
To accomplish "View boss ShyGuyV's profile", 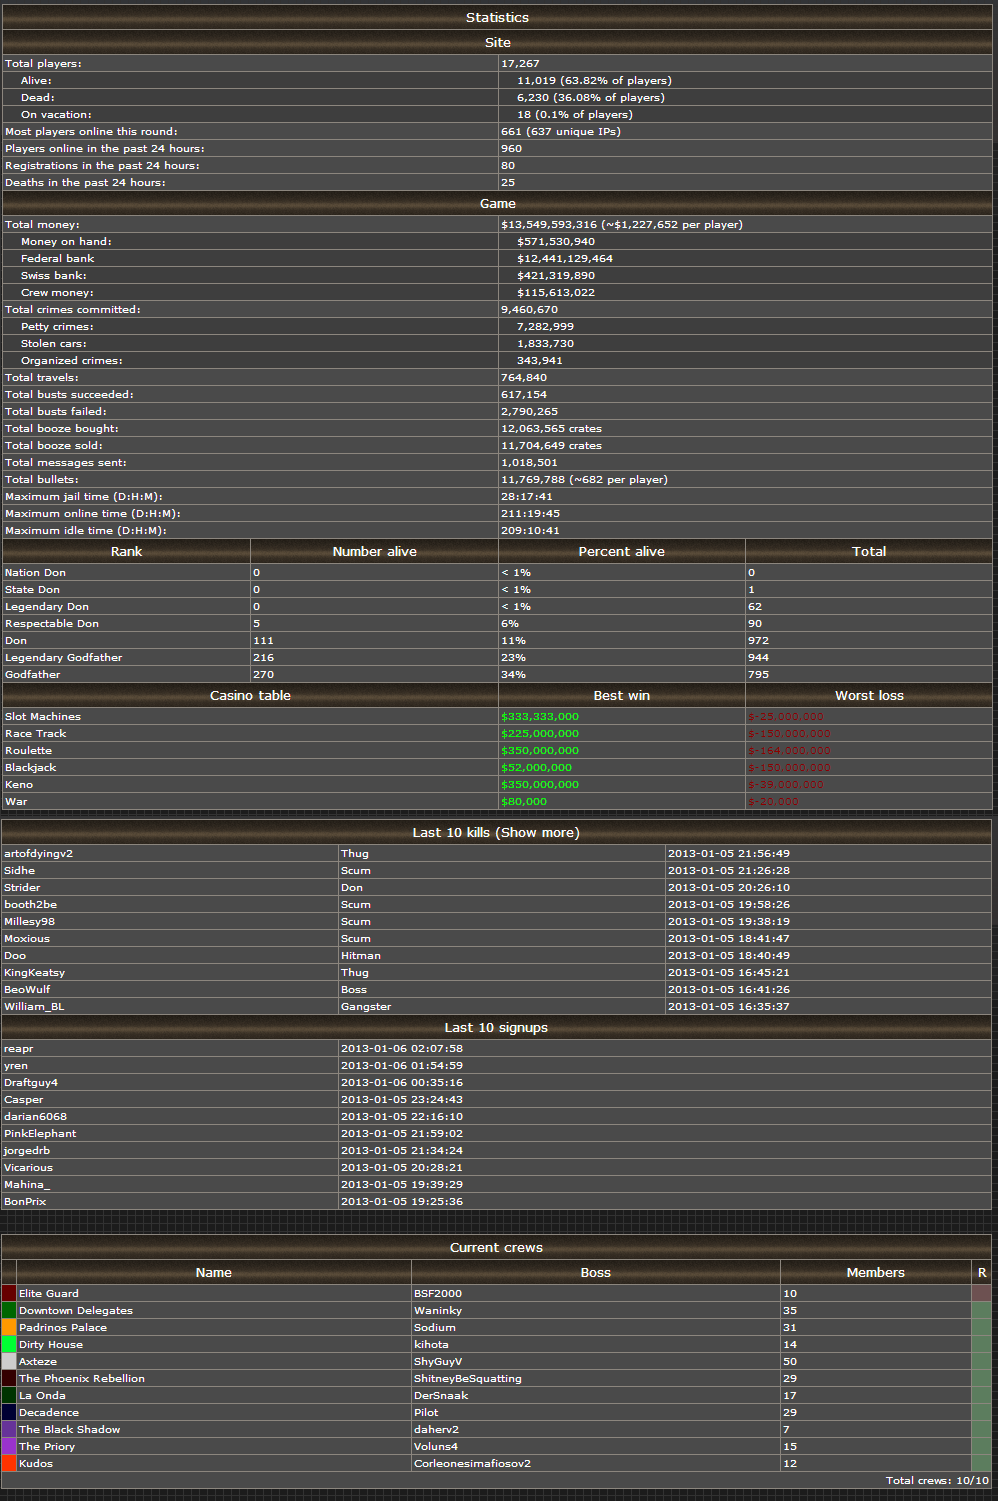I will coord(438,1361).
